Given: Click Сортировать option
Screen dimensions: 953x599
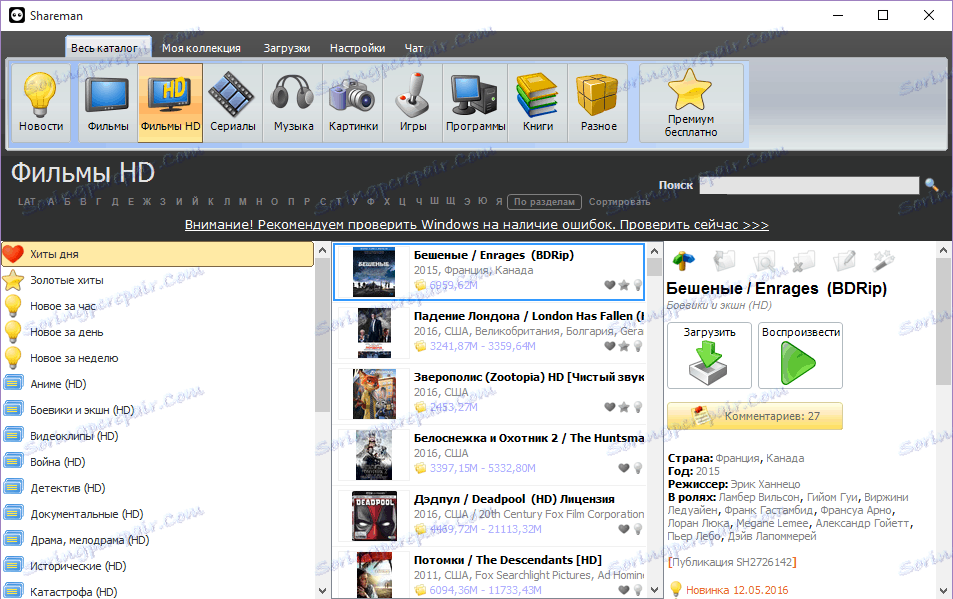Looking at the screenshot, I should point(619,202).
